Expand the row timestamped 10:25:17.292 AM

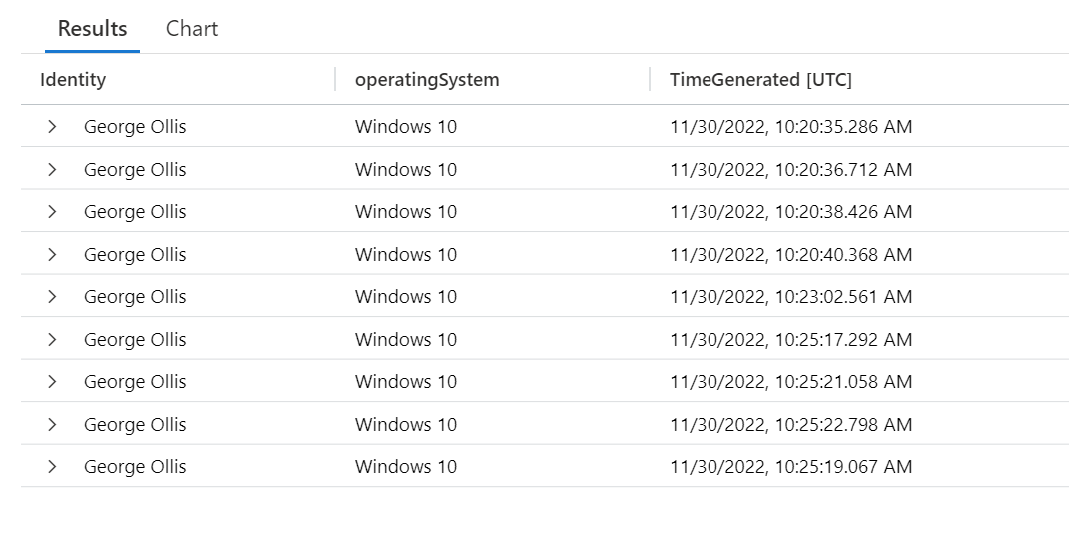click(x=52, y=340)
